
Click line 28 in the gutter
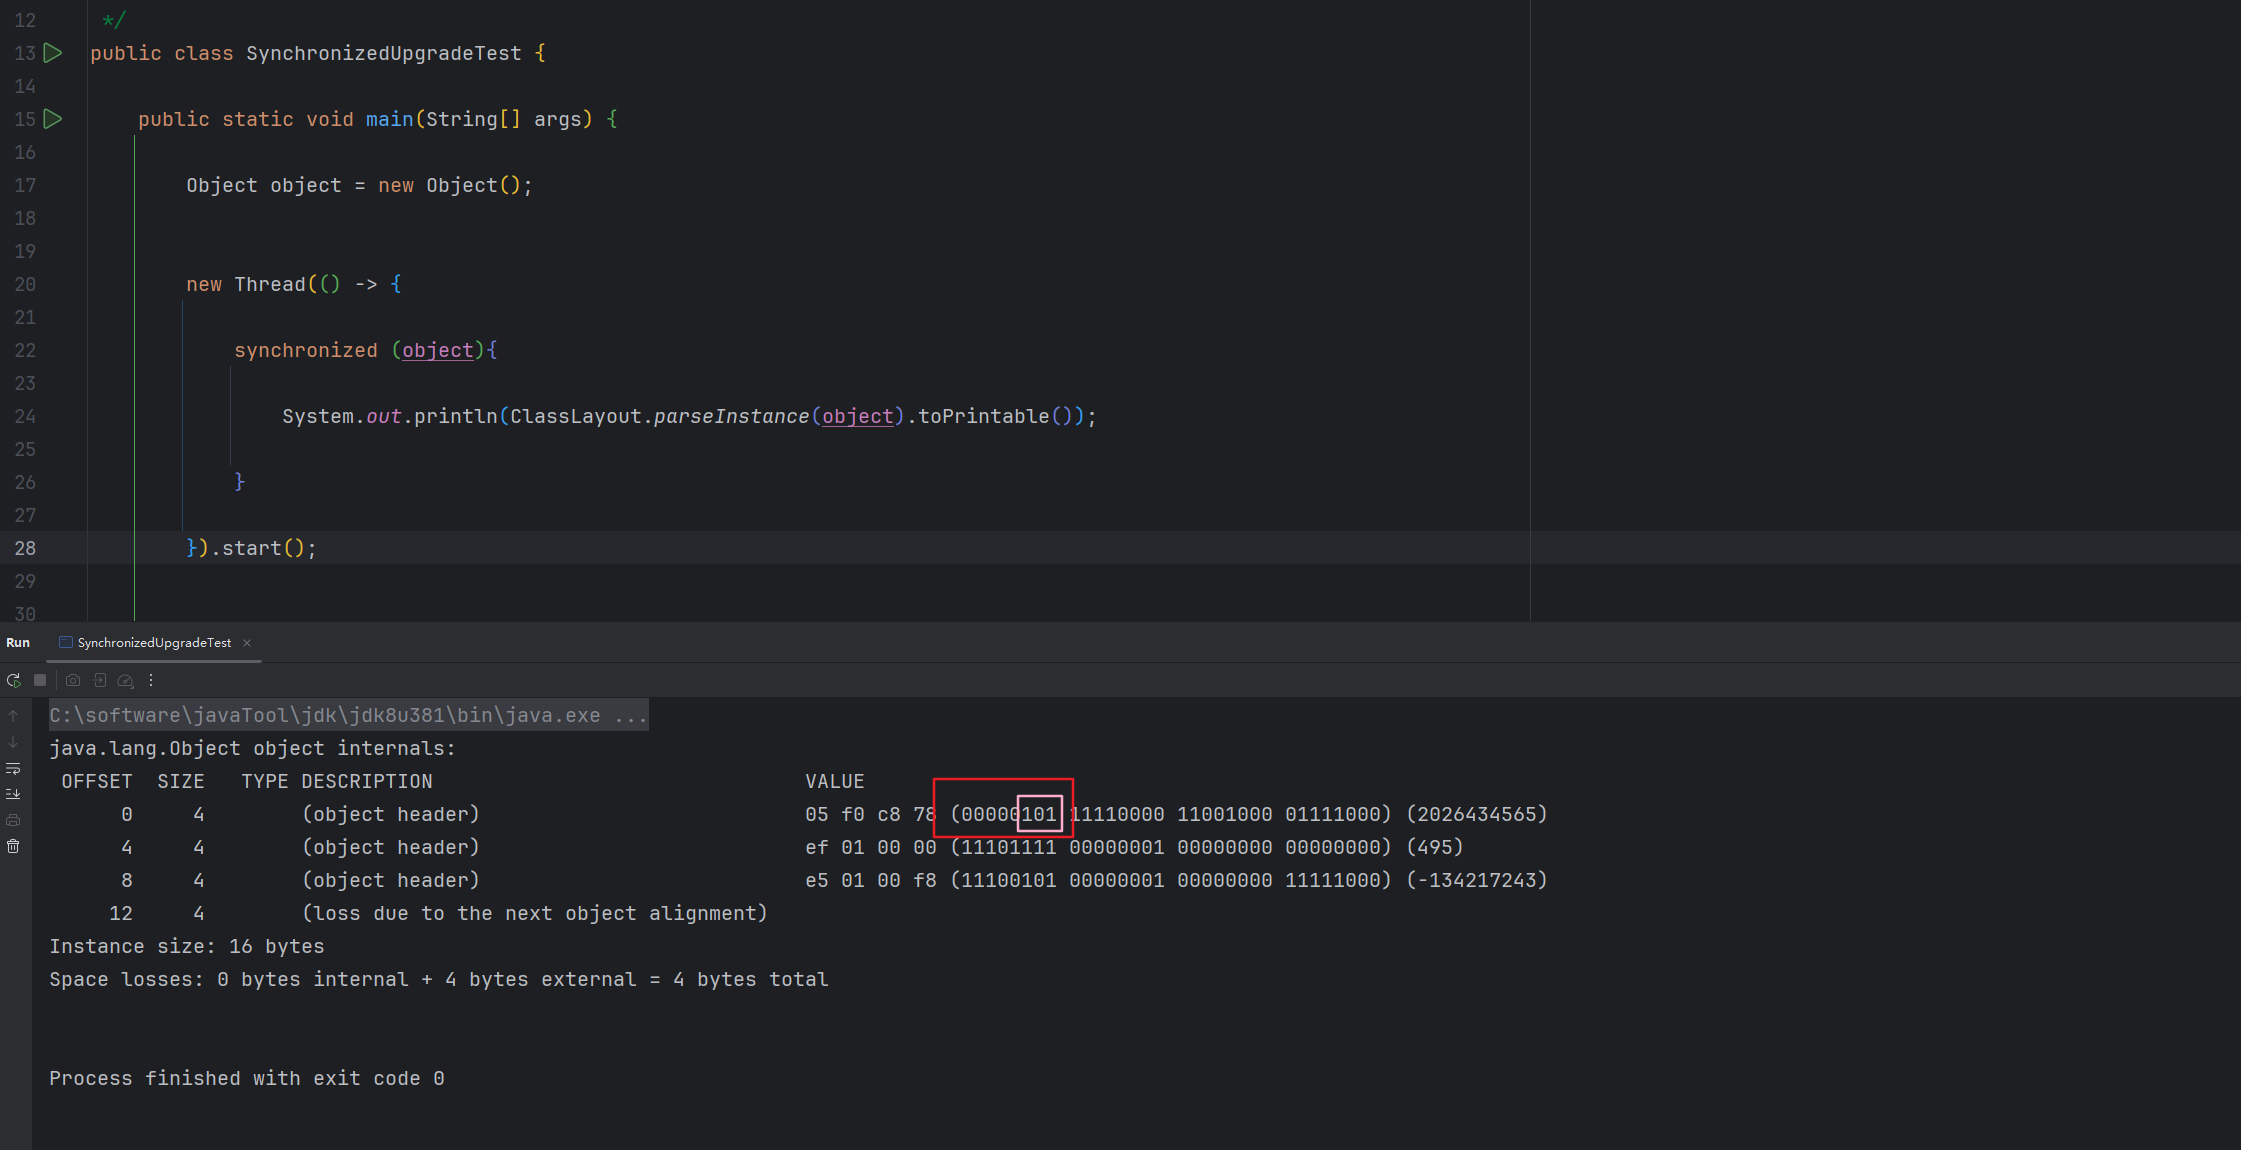[25, 548]
